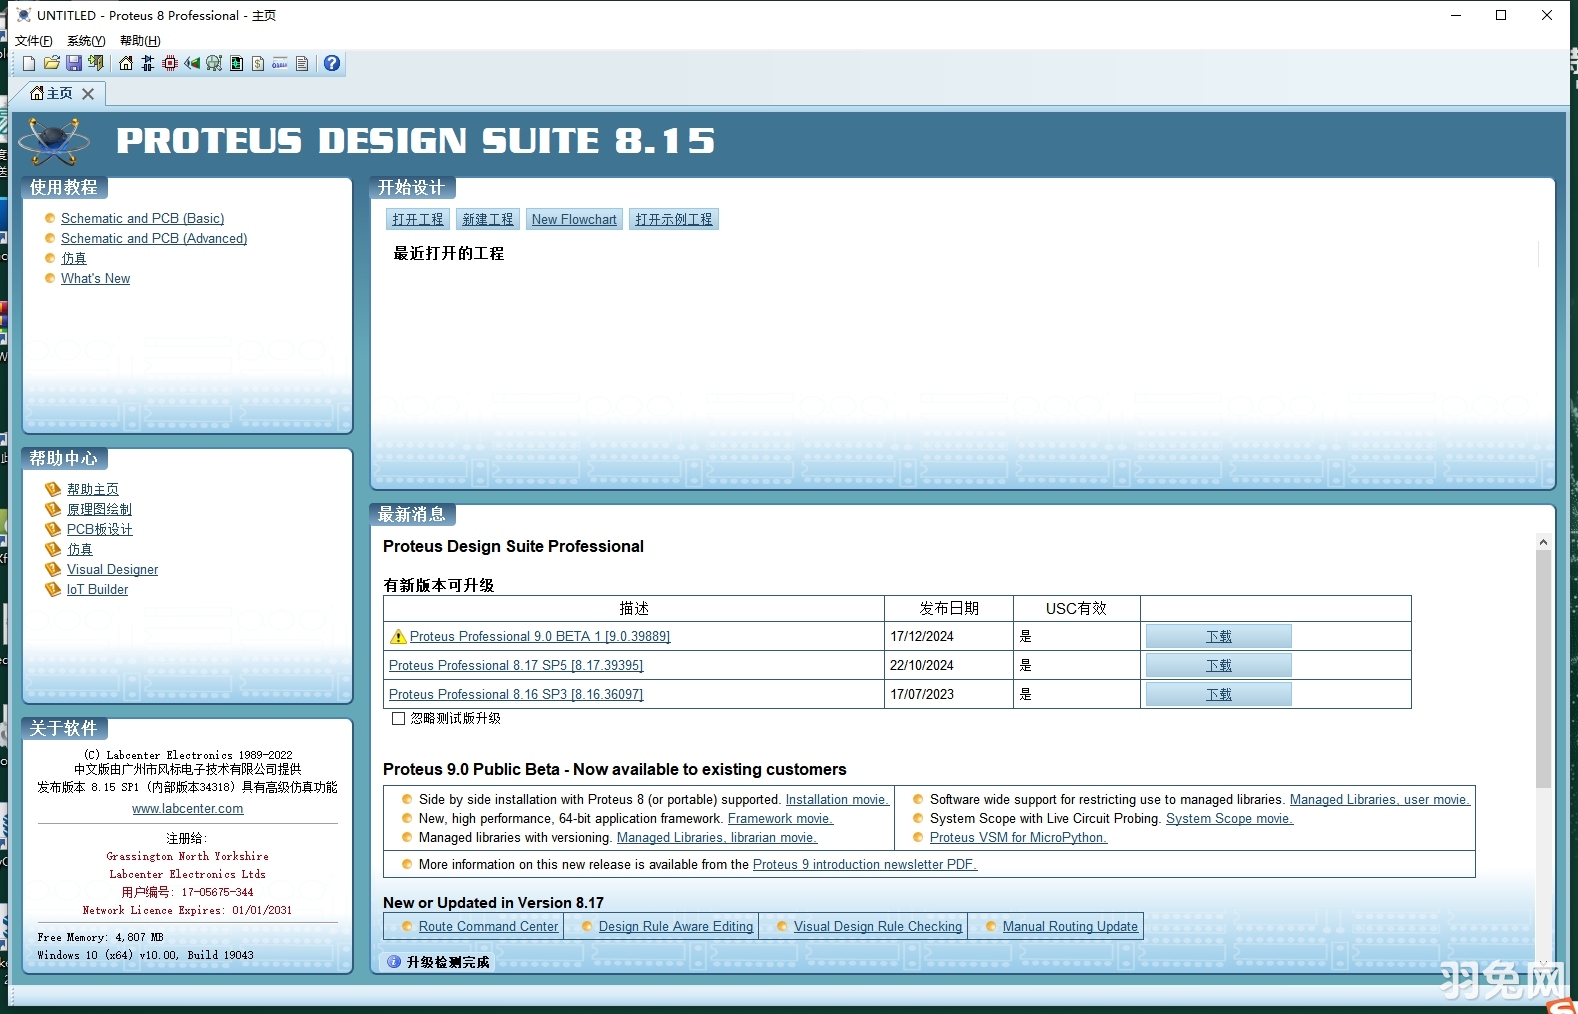Launch the 3D Visualizer toolbar icon
Image resolution: width=1578 pixels, height=1014 pixels.
coord(192,64)
